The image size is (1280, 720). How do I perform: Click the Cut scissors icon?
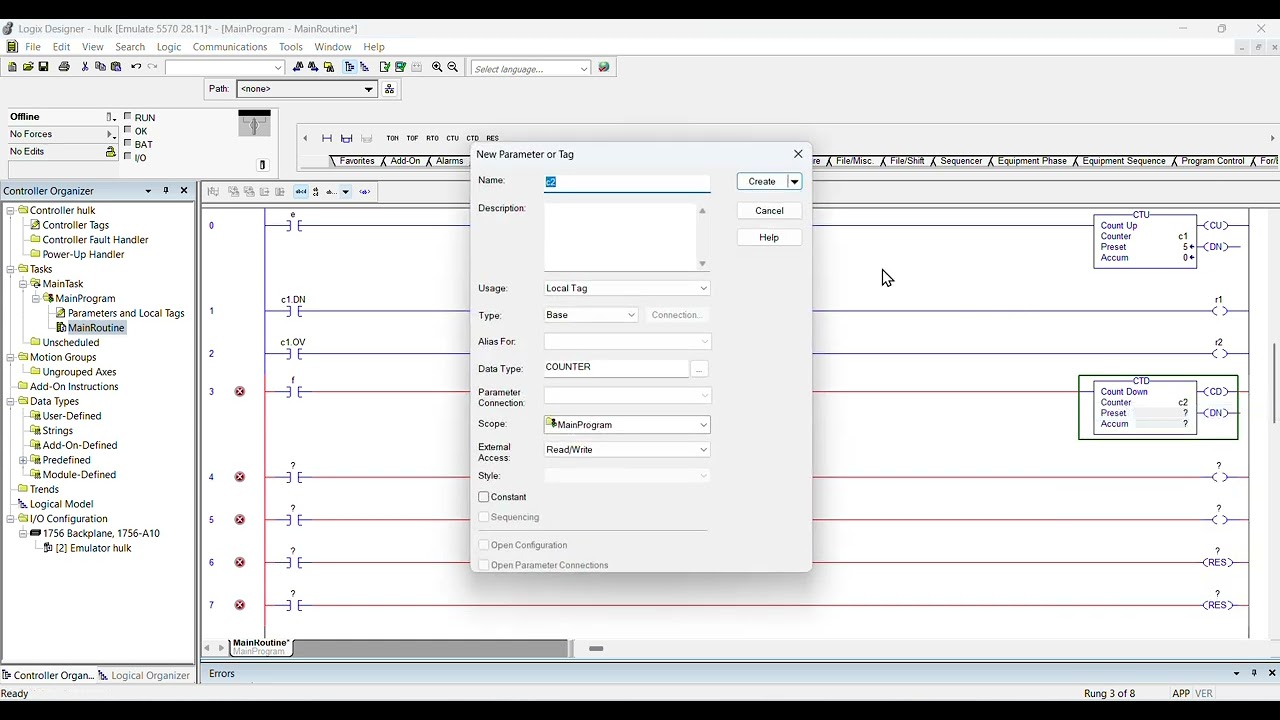(85, 67)
